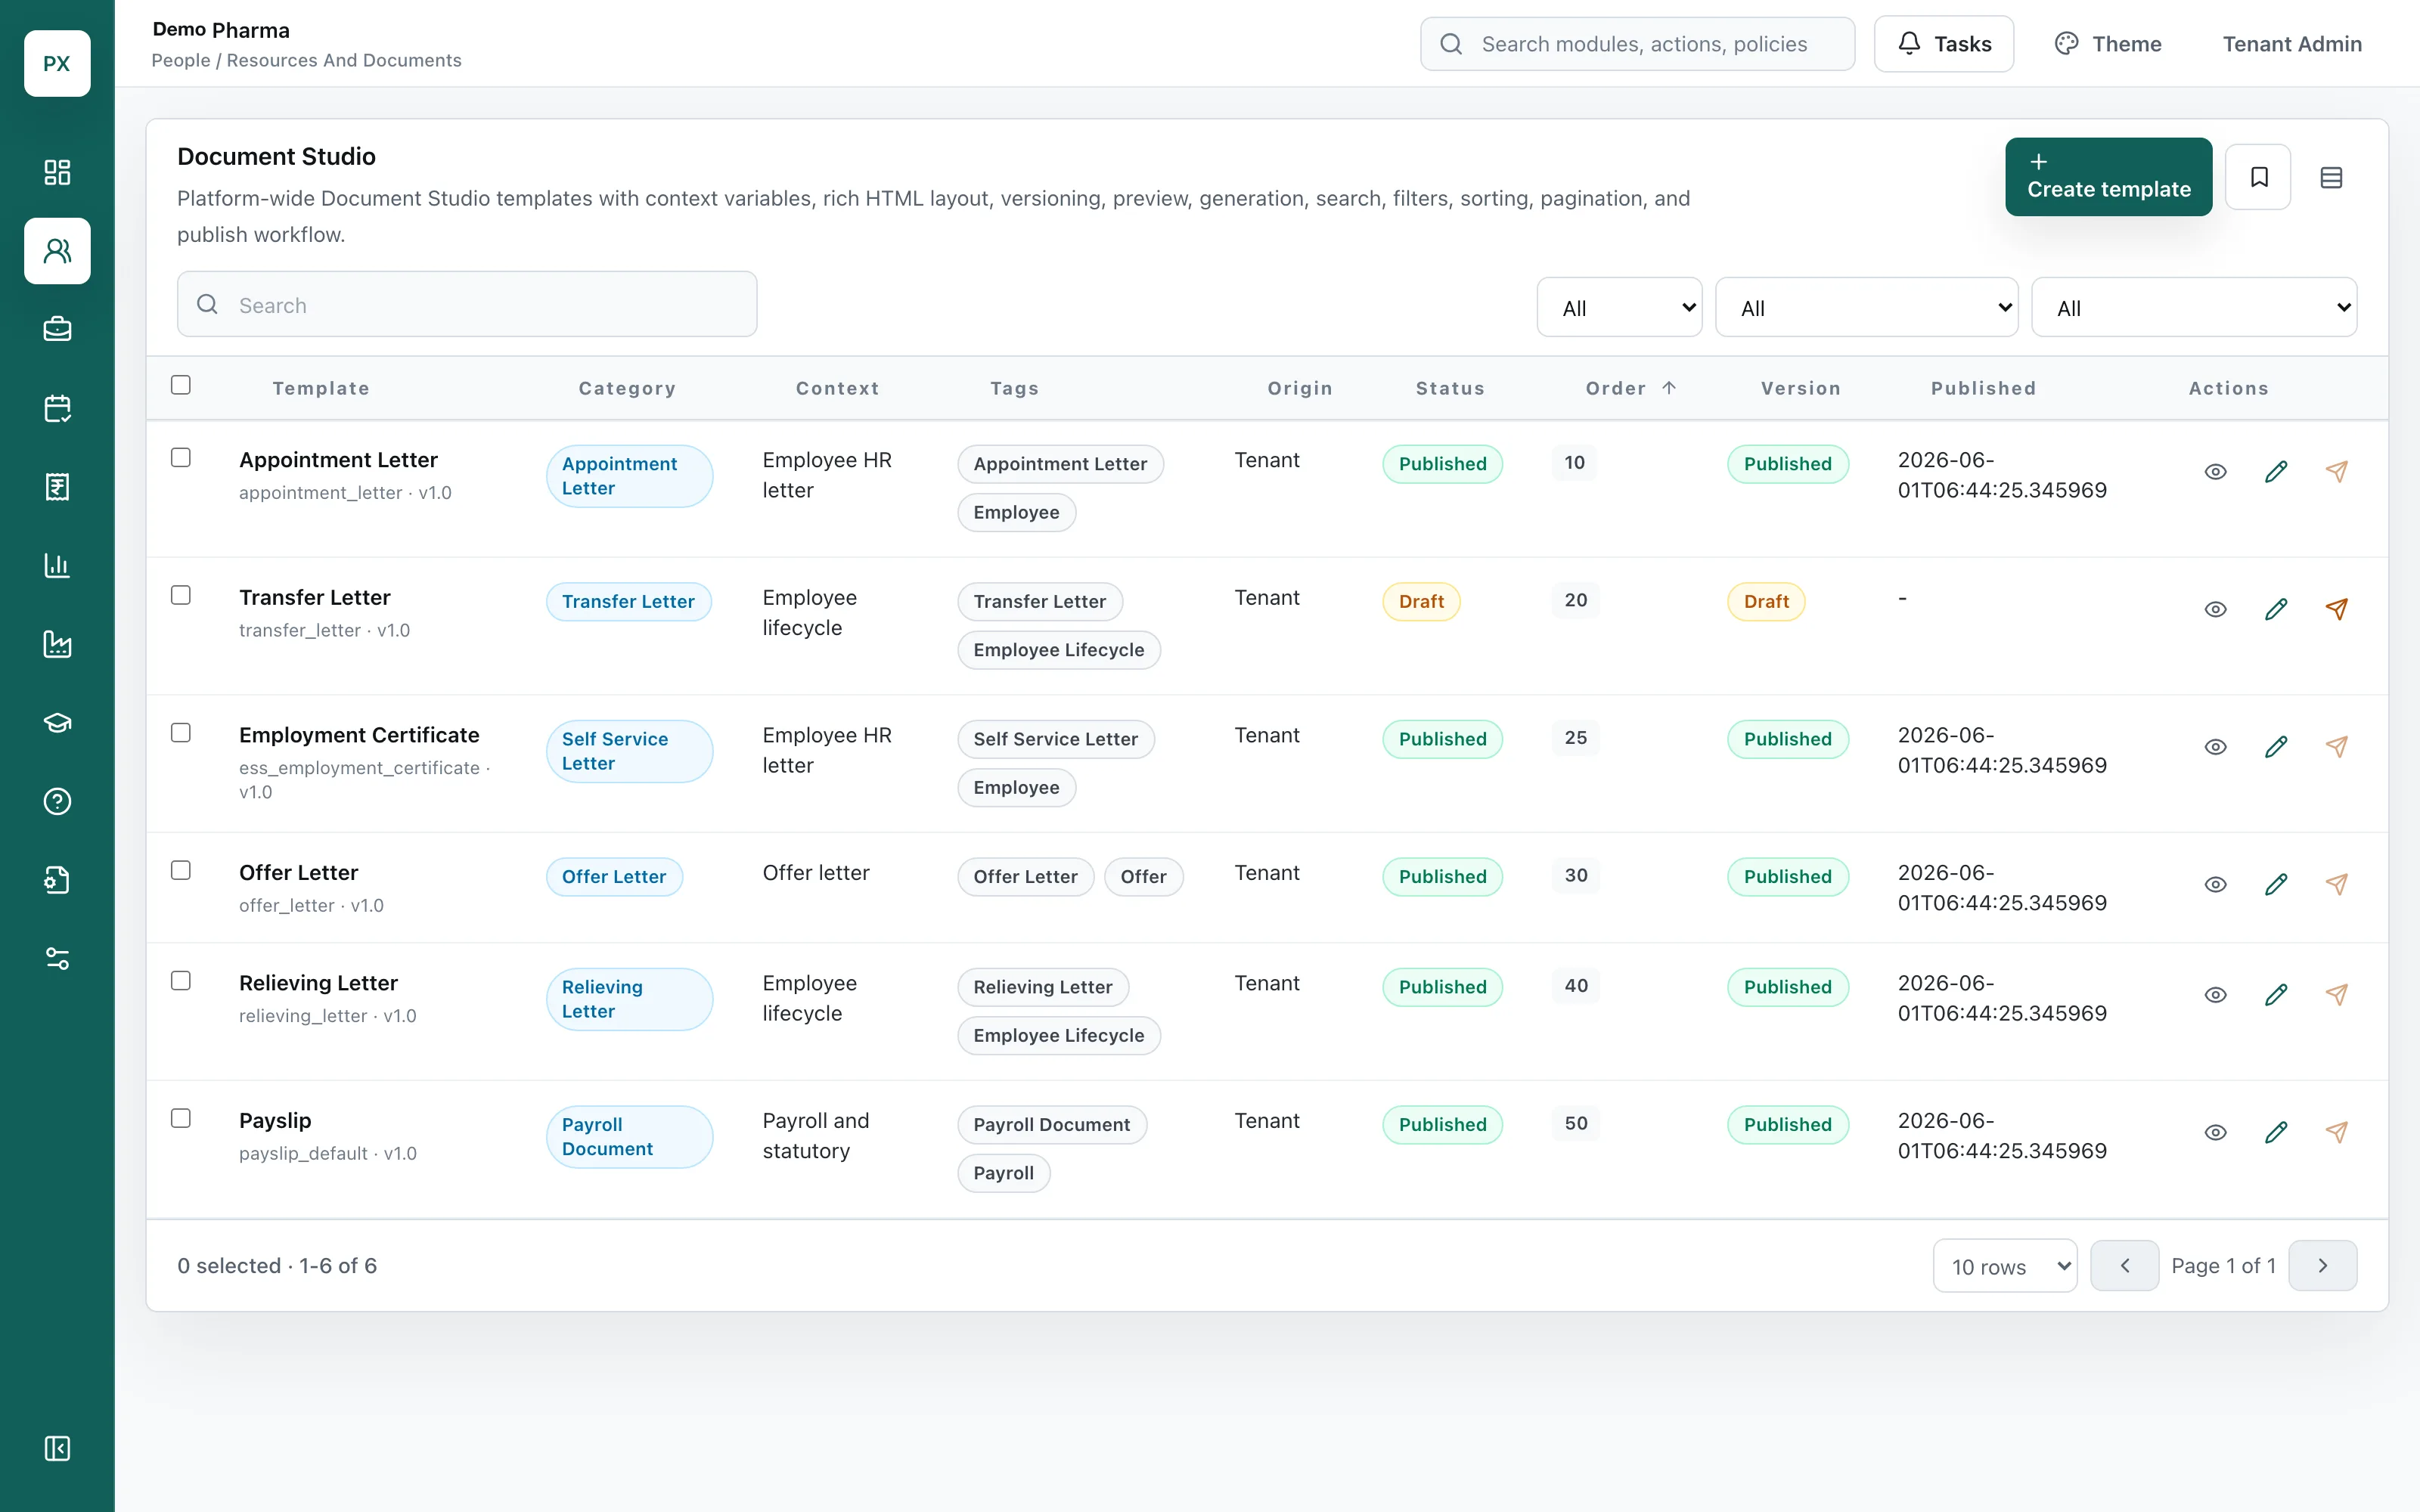
Task: Collapse the sidebar panel icon
Action: click(57, 1448)
